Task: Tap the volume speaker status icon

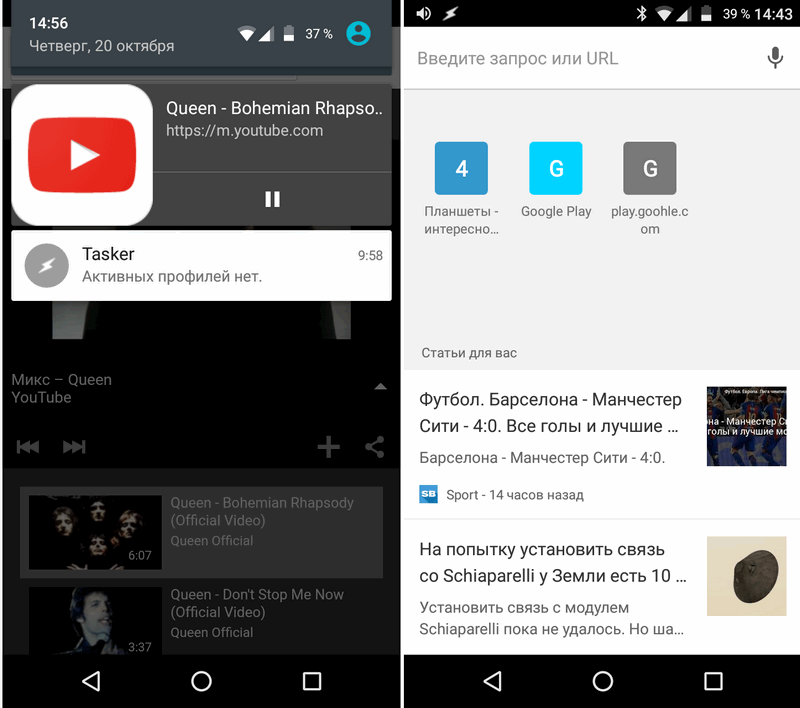Action: tap(423, 14)
